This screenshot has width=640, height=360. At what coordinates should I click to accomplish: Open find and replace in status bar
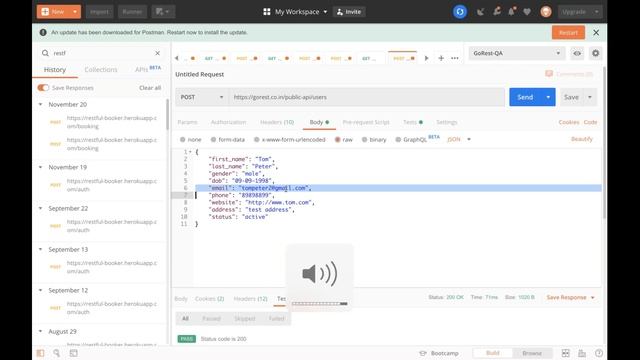pos(57,353)
